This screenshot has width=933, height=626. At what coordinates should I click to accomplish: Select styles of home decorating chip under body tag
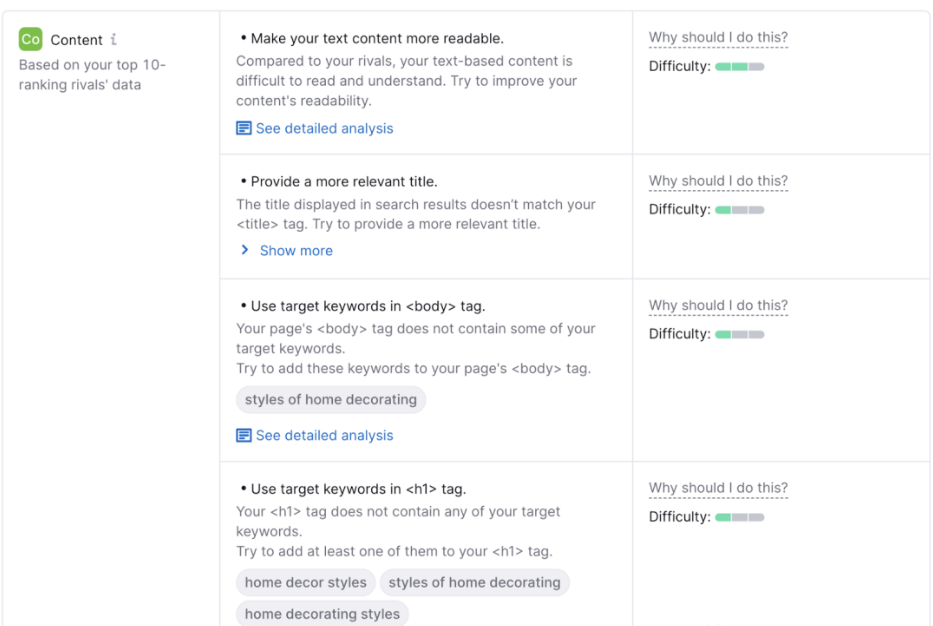(x=331, y=399)
